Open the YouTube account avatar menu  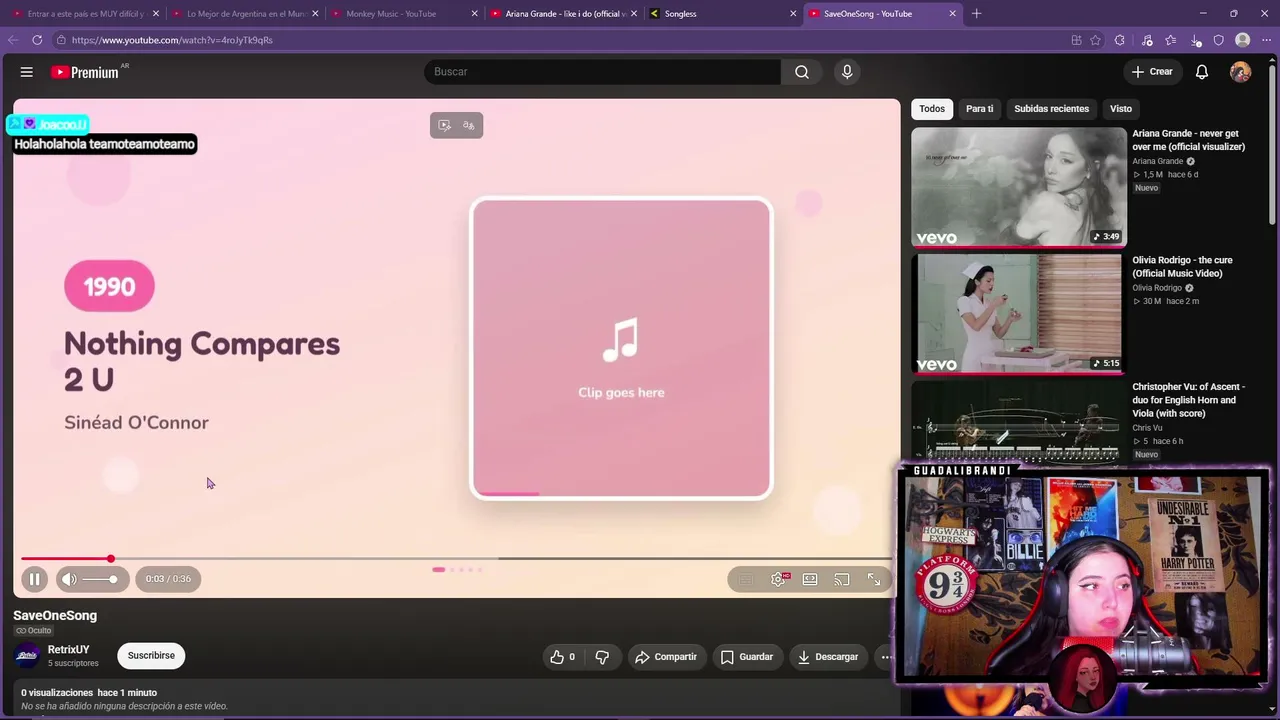pos(1240,72)
